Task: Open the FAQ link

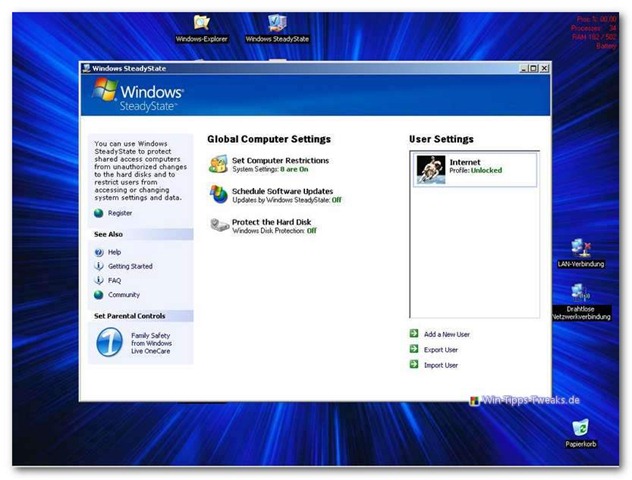Action: click(x=114, y=281)
